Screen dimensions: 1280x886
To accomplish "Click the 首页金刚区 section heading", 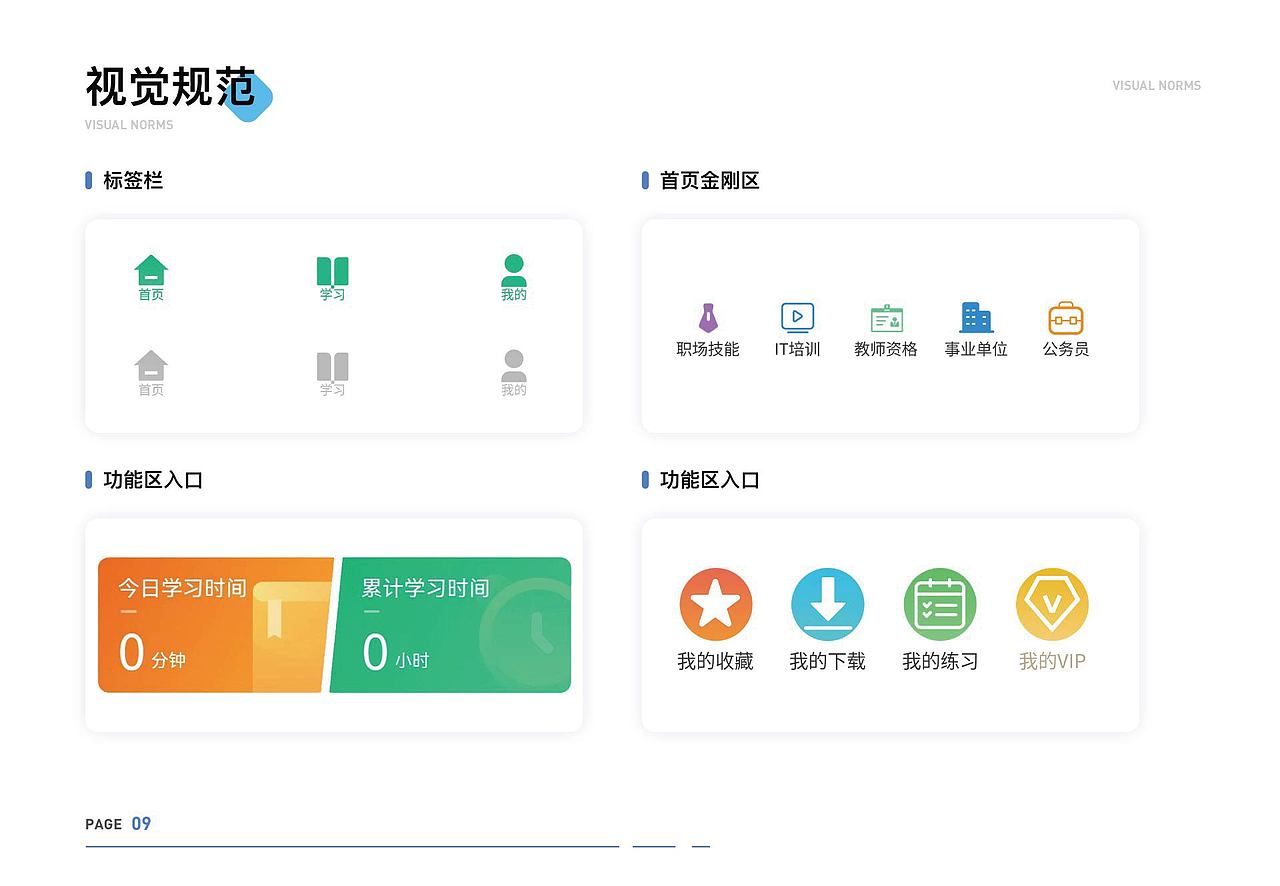I will coord(710,181).
